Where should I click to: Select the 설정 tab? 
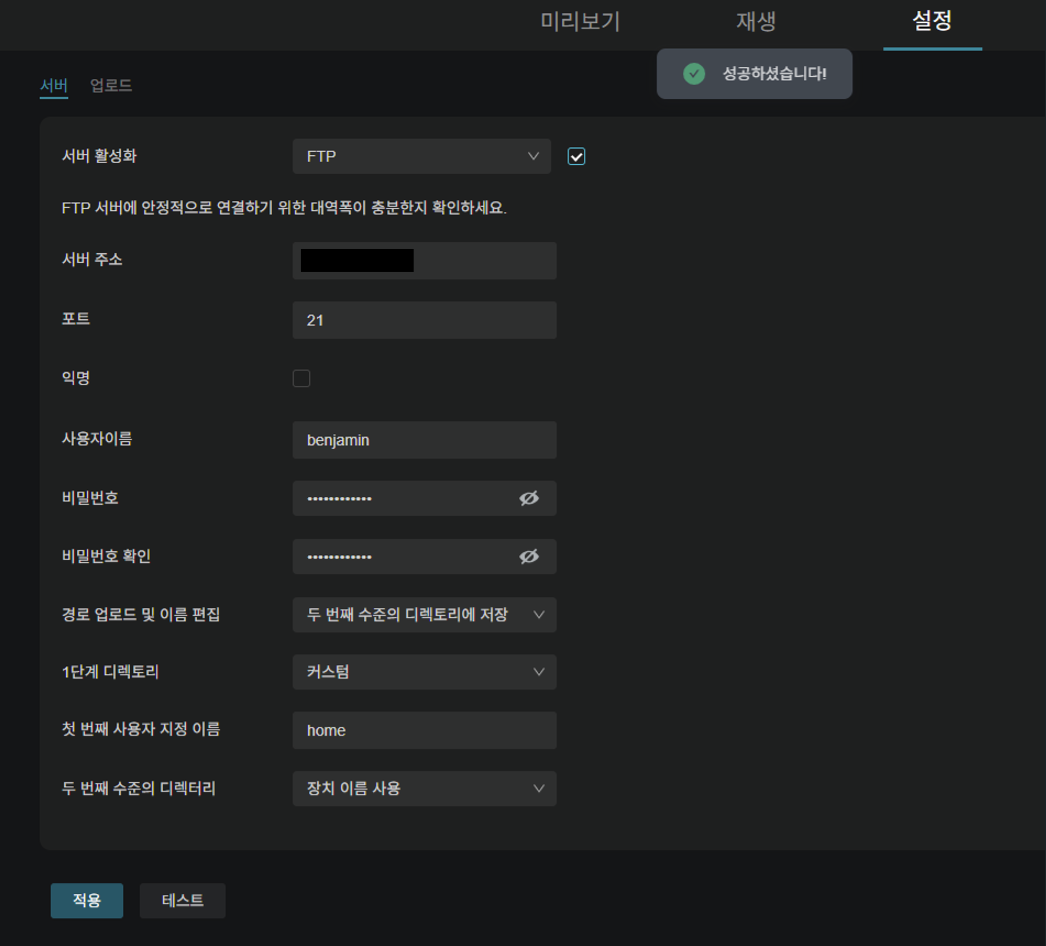click(x=932, y=21)
